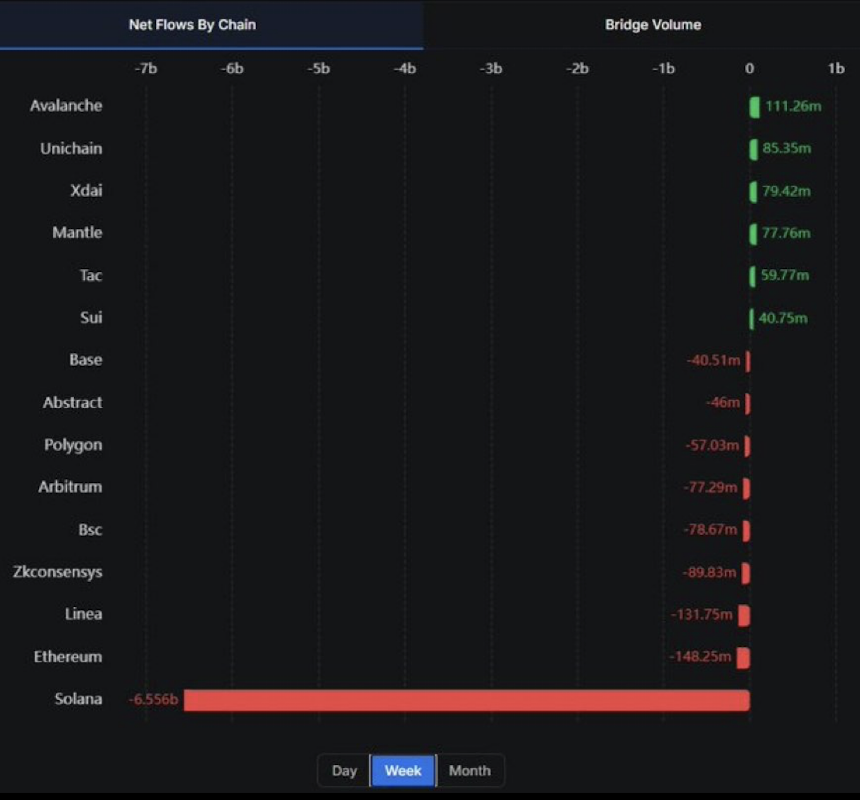Click the 85.35m value for Unichain
Viewport: 860px width, 800px height.
787,149
